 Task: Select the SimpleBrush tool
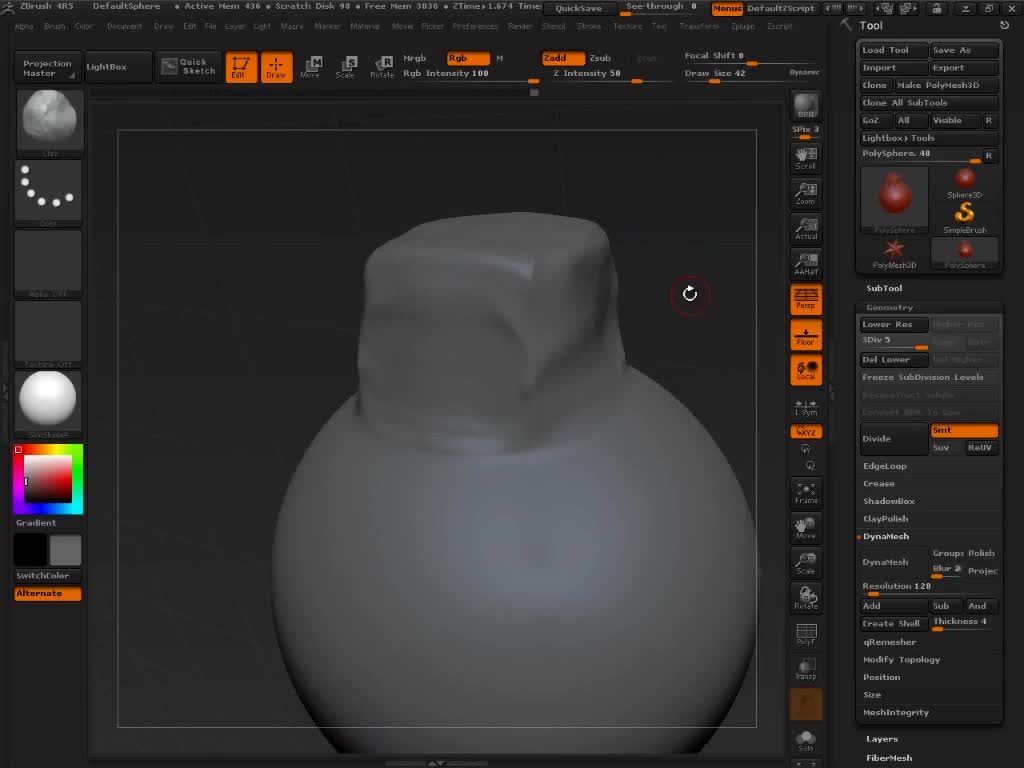pos(965,218)
